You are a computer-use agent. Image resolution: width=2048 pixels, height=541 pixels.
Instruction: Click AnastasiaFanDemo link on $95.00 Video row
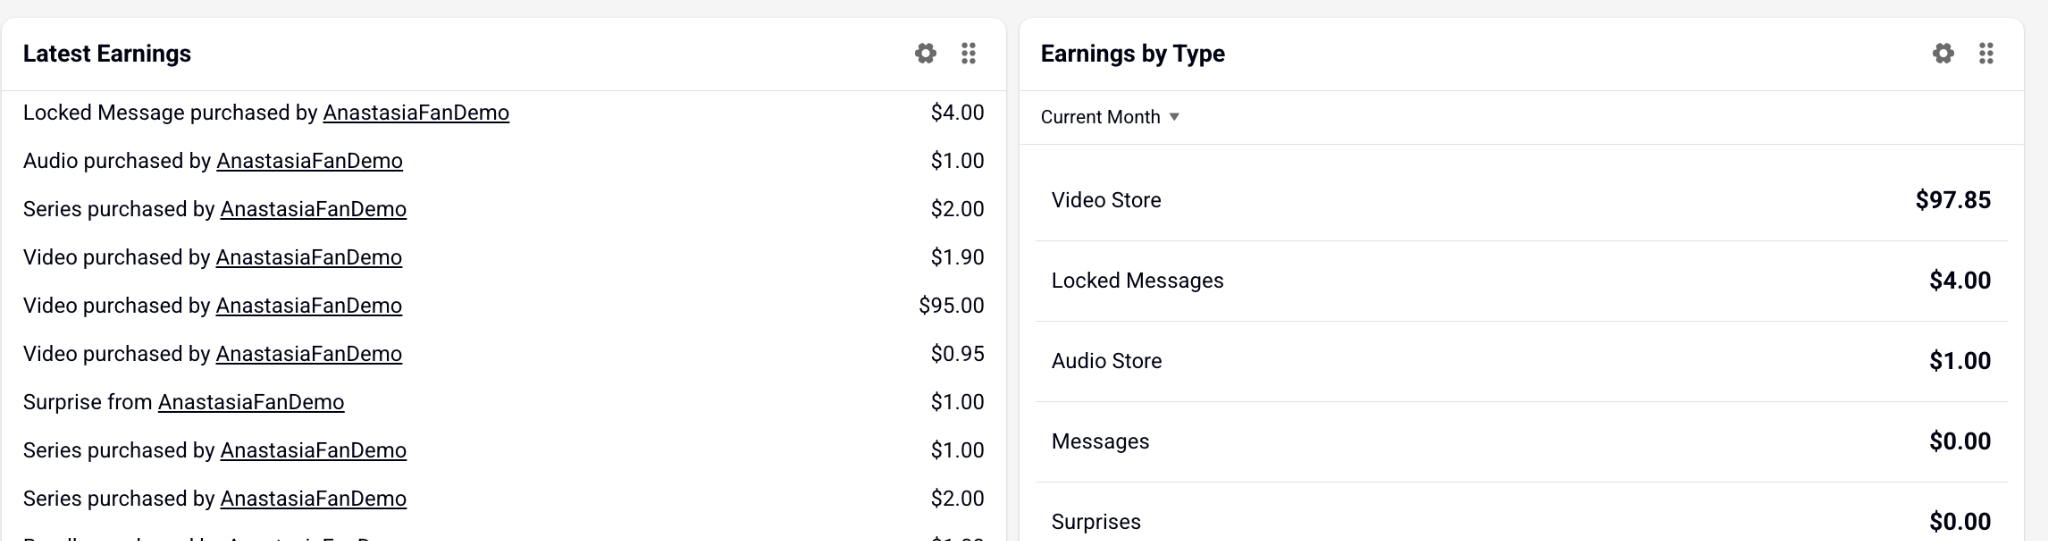(x=309, y=306)
